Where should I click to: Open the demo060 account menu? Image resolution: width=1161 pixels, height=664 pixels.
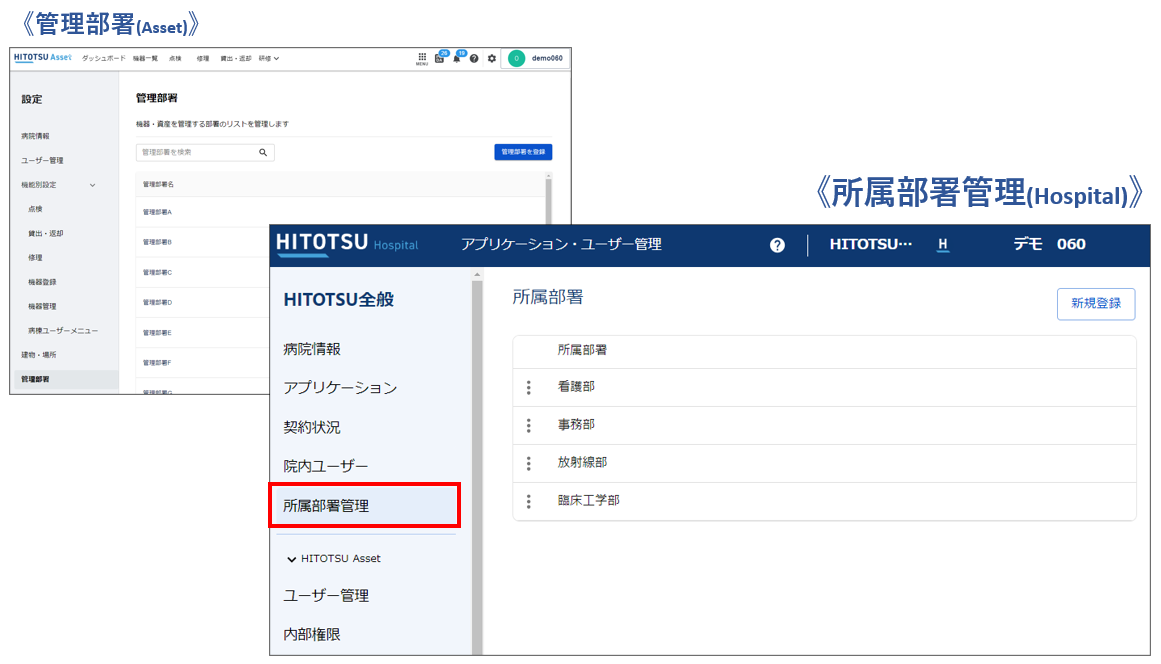pos(536,58)
